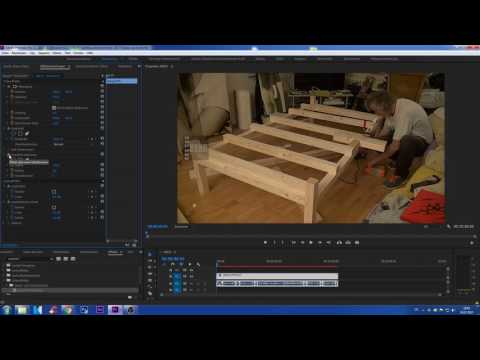480x360 pixels.
Task: Open Photoshop from the Windows taskbar
Action: (84, 310)
